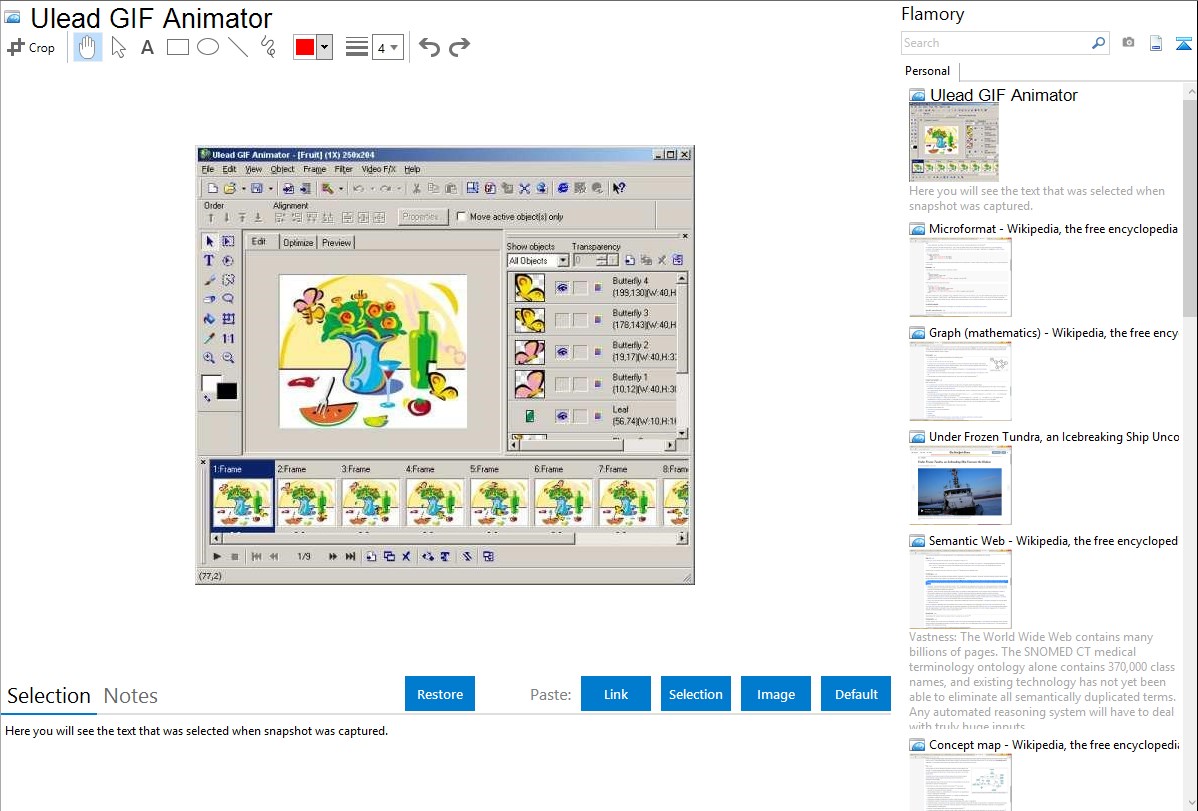This screenshot has height=811, width=1198.
Task: Click the paint bucket fill tool in GIF Animator
Action: (209, 319)
